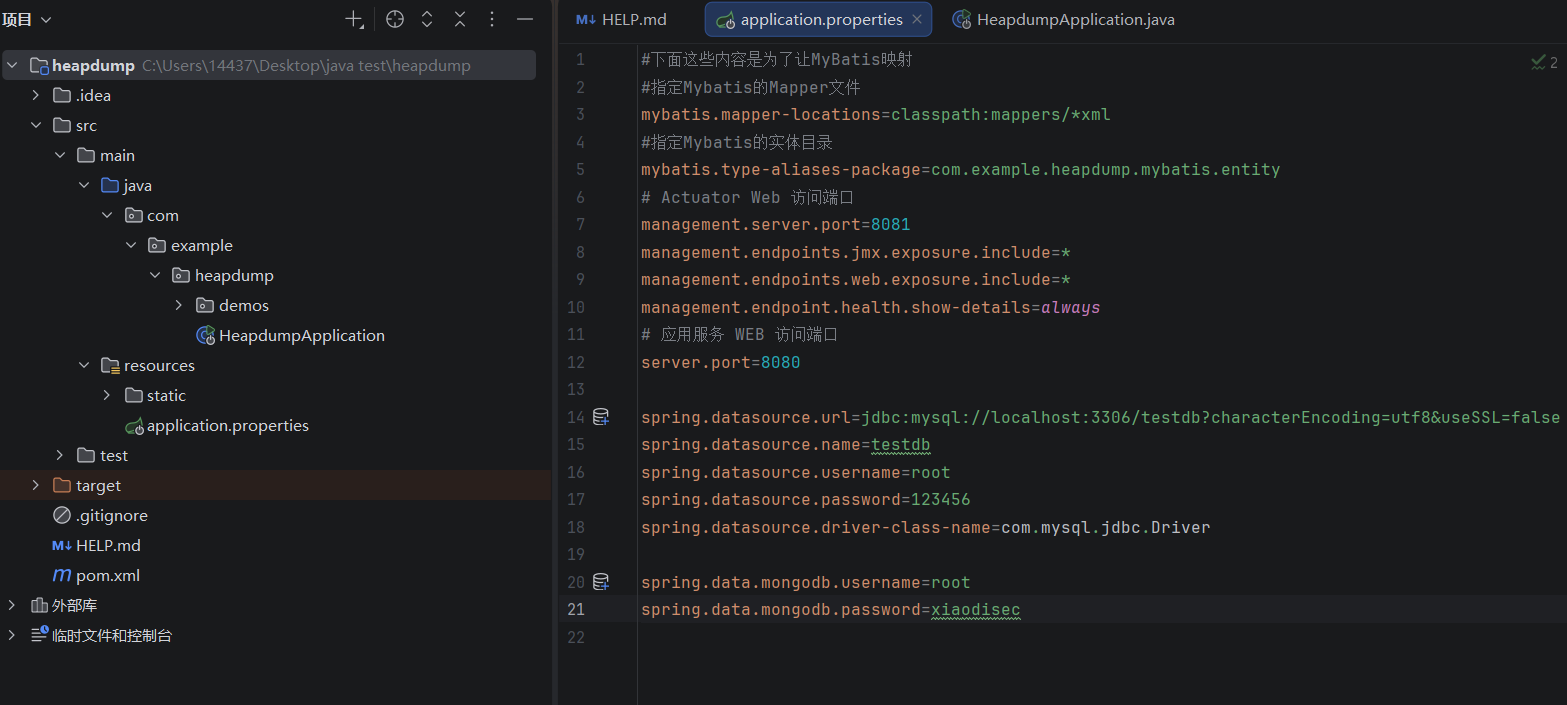Select the .gitignore file

click(112, 516)
